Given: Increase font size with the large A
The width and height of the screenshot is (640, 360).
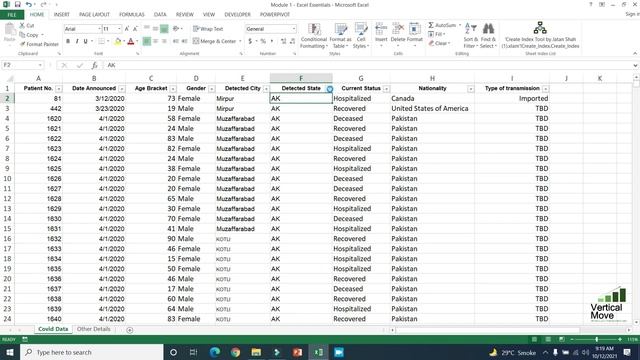Looking at the screenshot, I should pos(127,29).
